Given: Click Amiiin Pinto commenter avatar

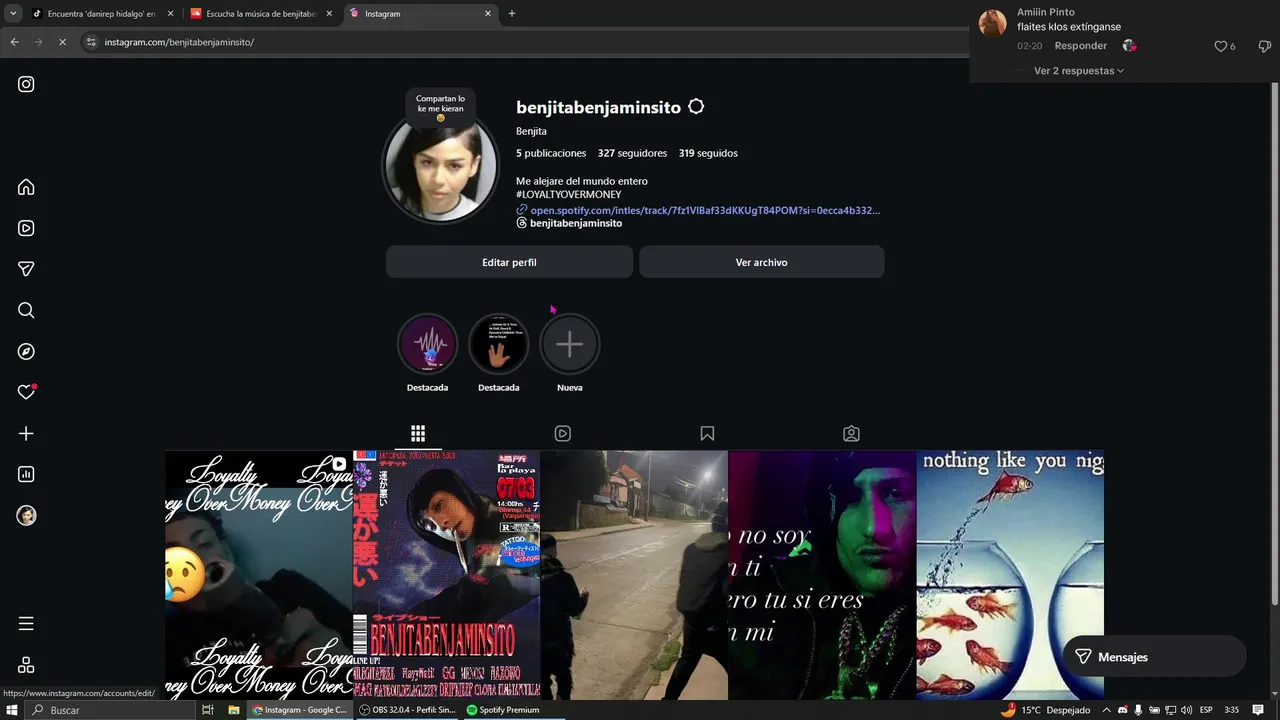Looking at the screenshot, I should tap(992, 23).
